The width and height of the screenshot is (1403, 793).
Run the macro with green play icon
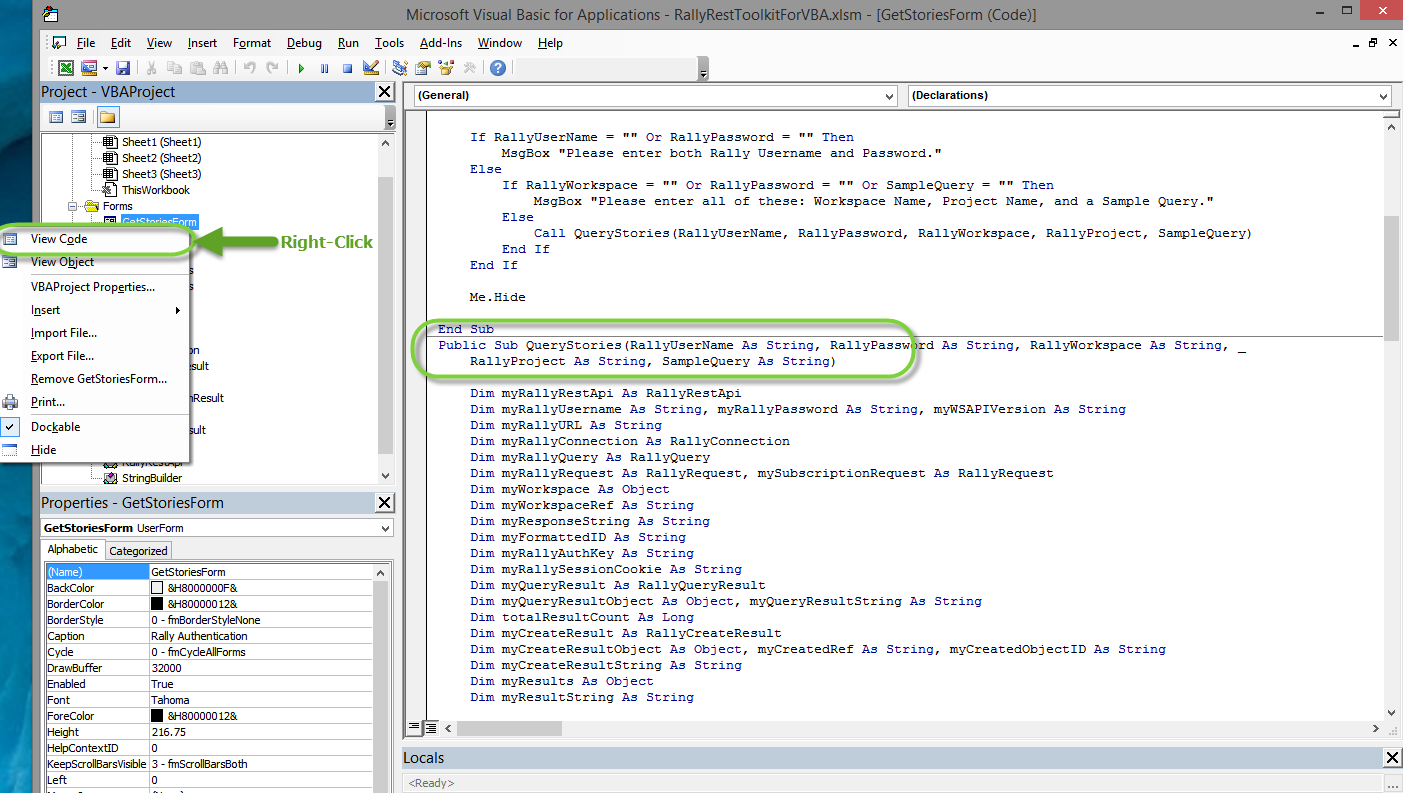[x=301, y=68]
